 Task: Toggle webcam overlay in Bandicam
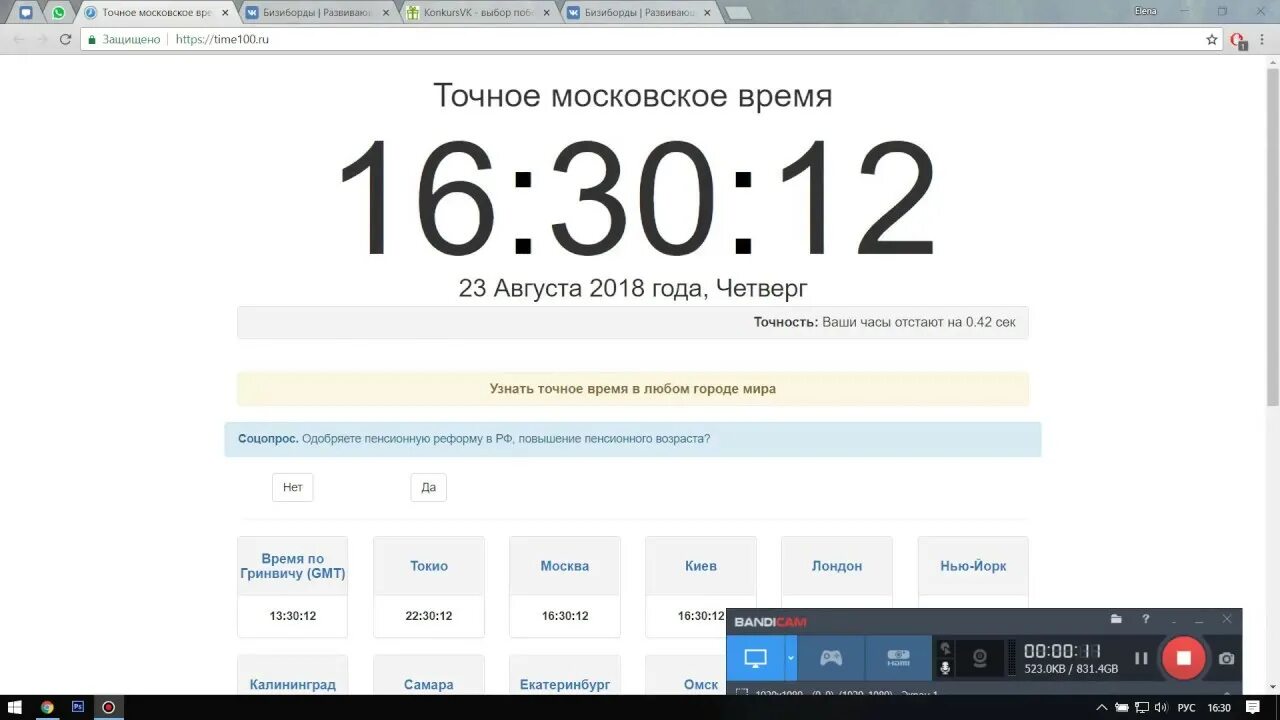pos(981,658)
